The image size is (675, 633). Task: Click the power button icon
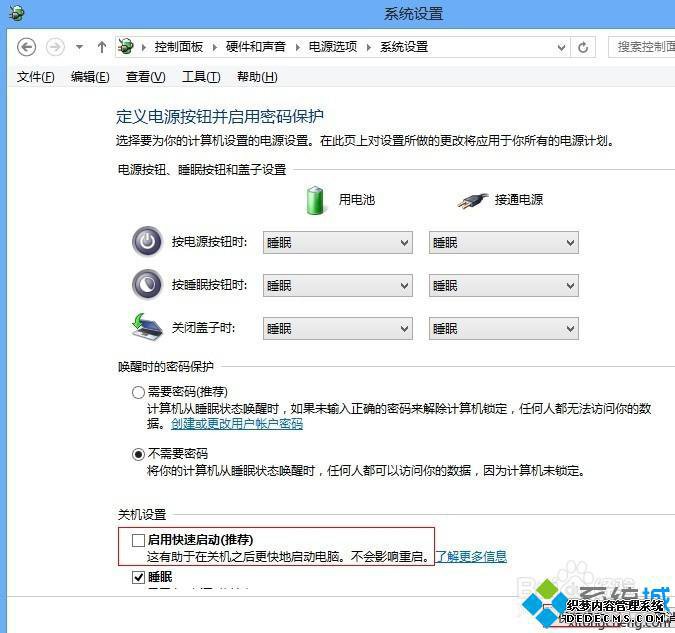click(x=147, y=241)
